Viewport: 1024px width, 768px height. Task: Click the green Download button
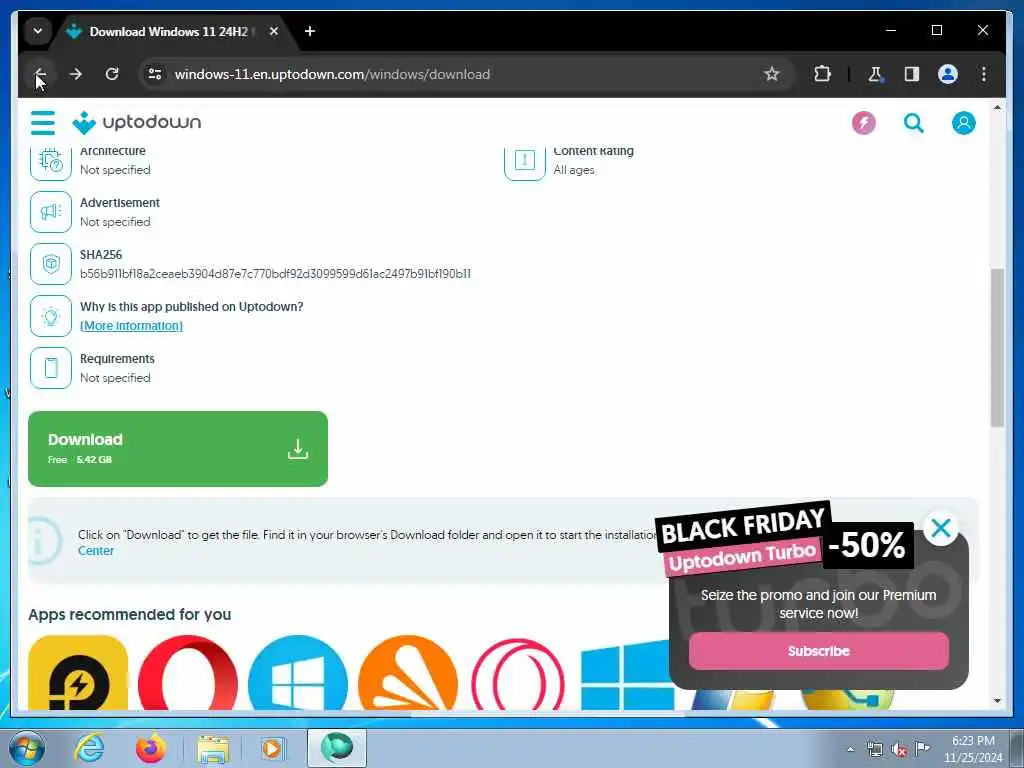click(x=178, y=449)
